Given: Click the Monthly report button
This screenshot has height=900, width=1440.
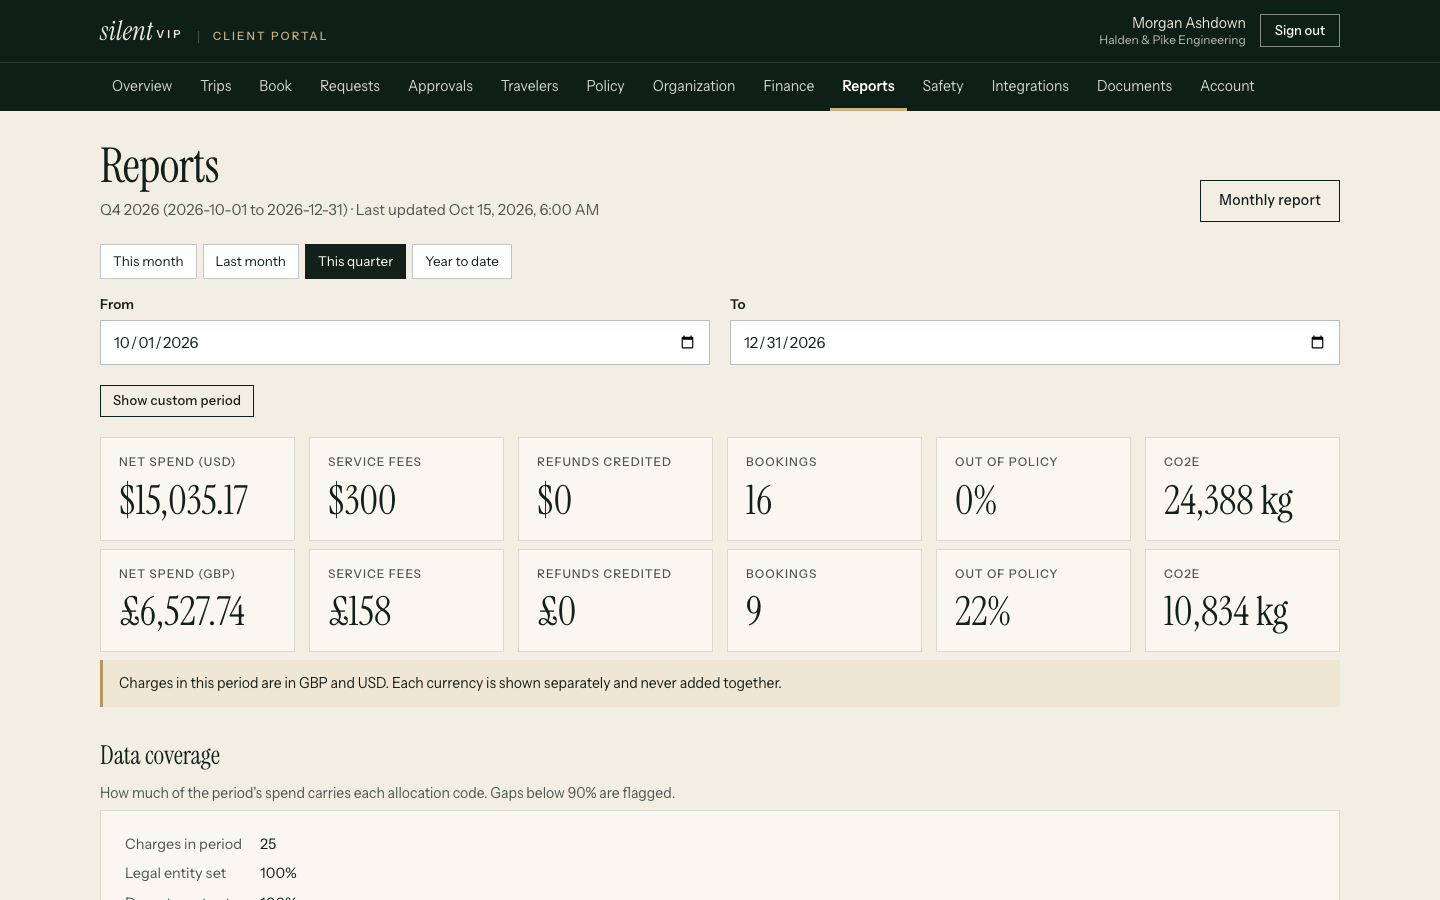Looking at the screenshot, I should [x=1269, y=201].
